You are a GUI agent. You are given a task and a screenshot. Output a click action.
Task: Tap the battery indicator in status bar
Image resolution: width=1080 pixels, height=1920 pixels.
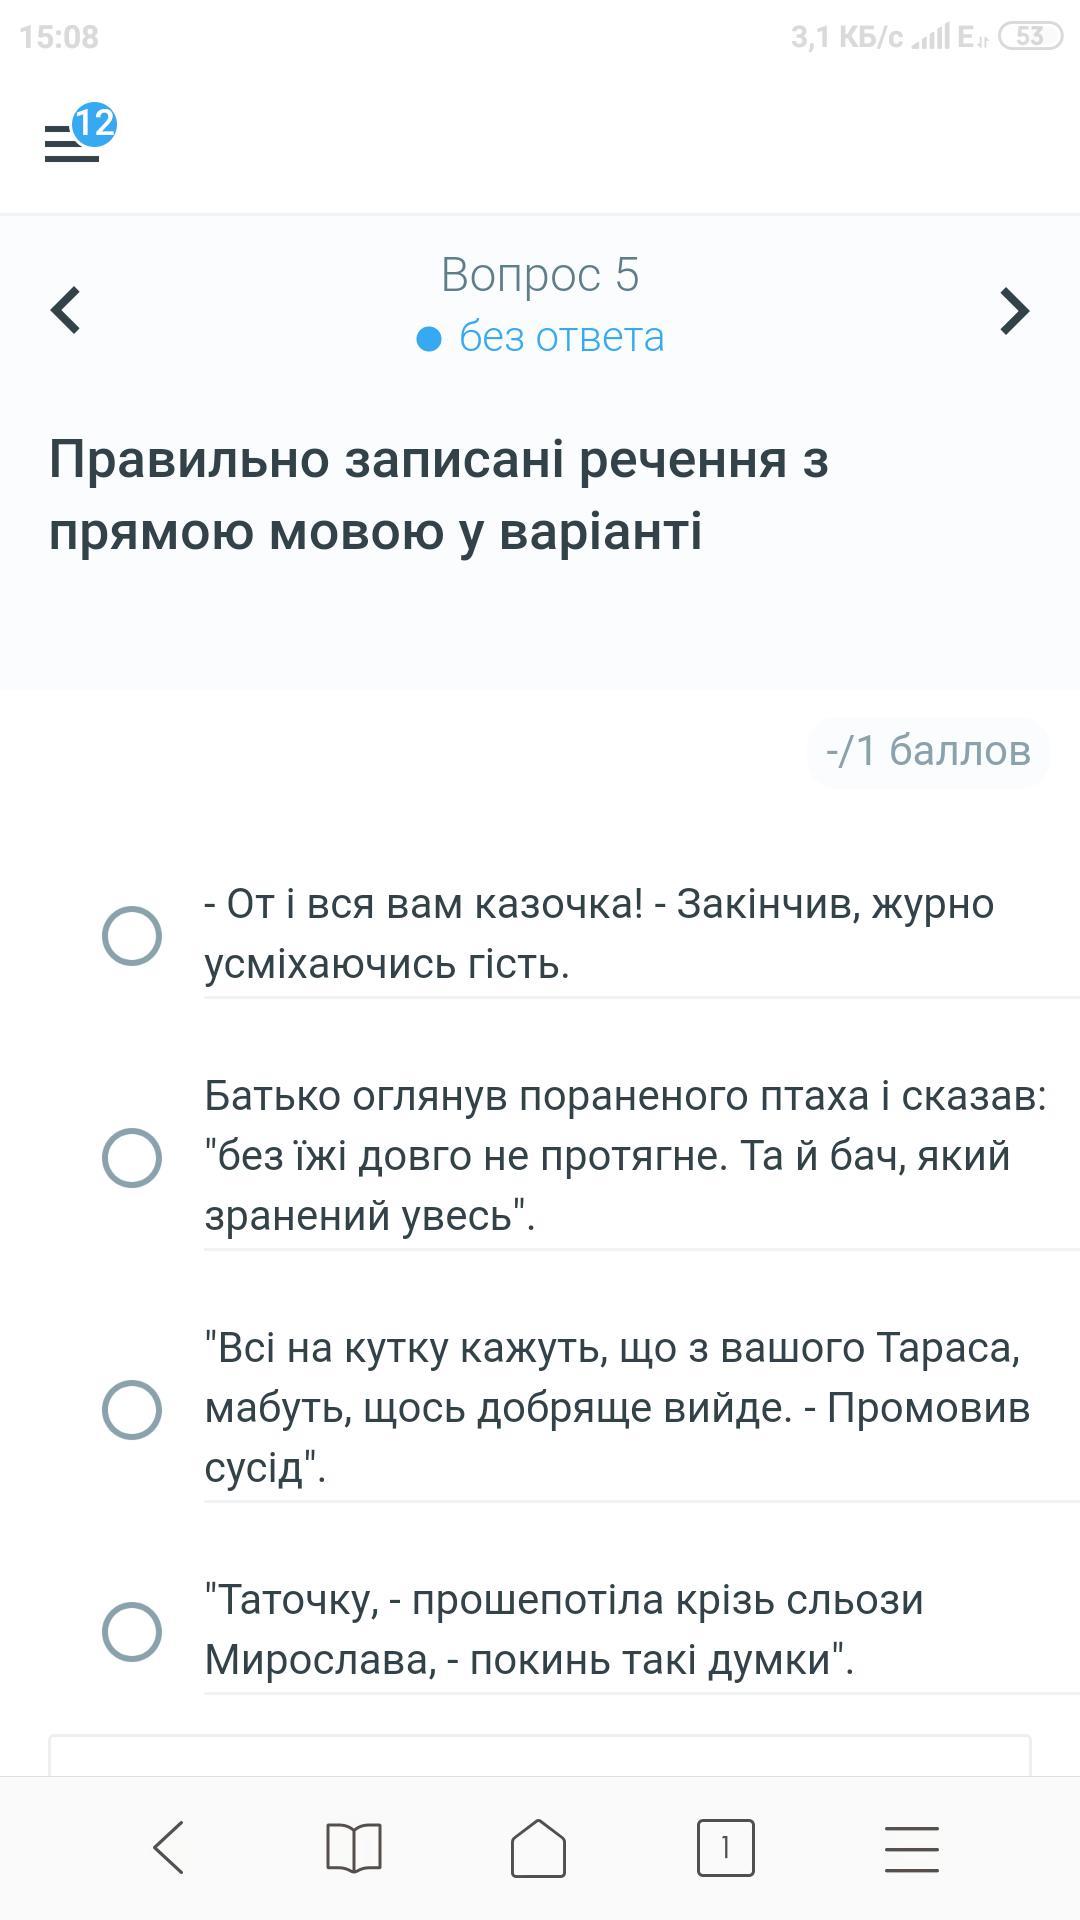1030,37
